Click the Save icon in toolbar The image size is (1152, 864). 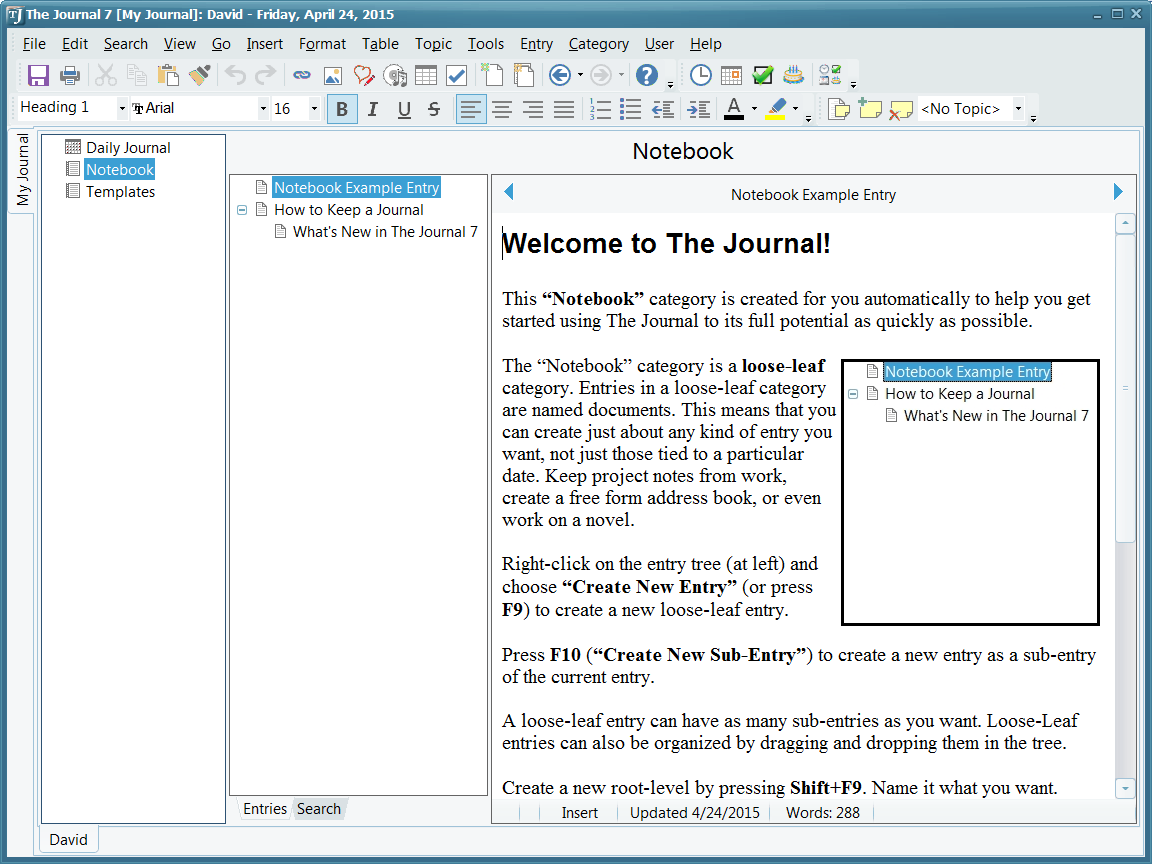click(x=38, y=75)
